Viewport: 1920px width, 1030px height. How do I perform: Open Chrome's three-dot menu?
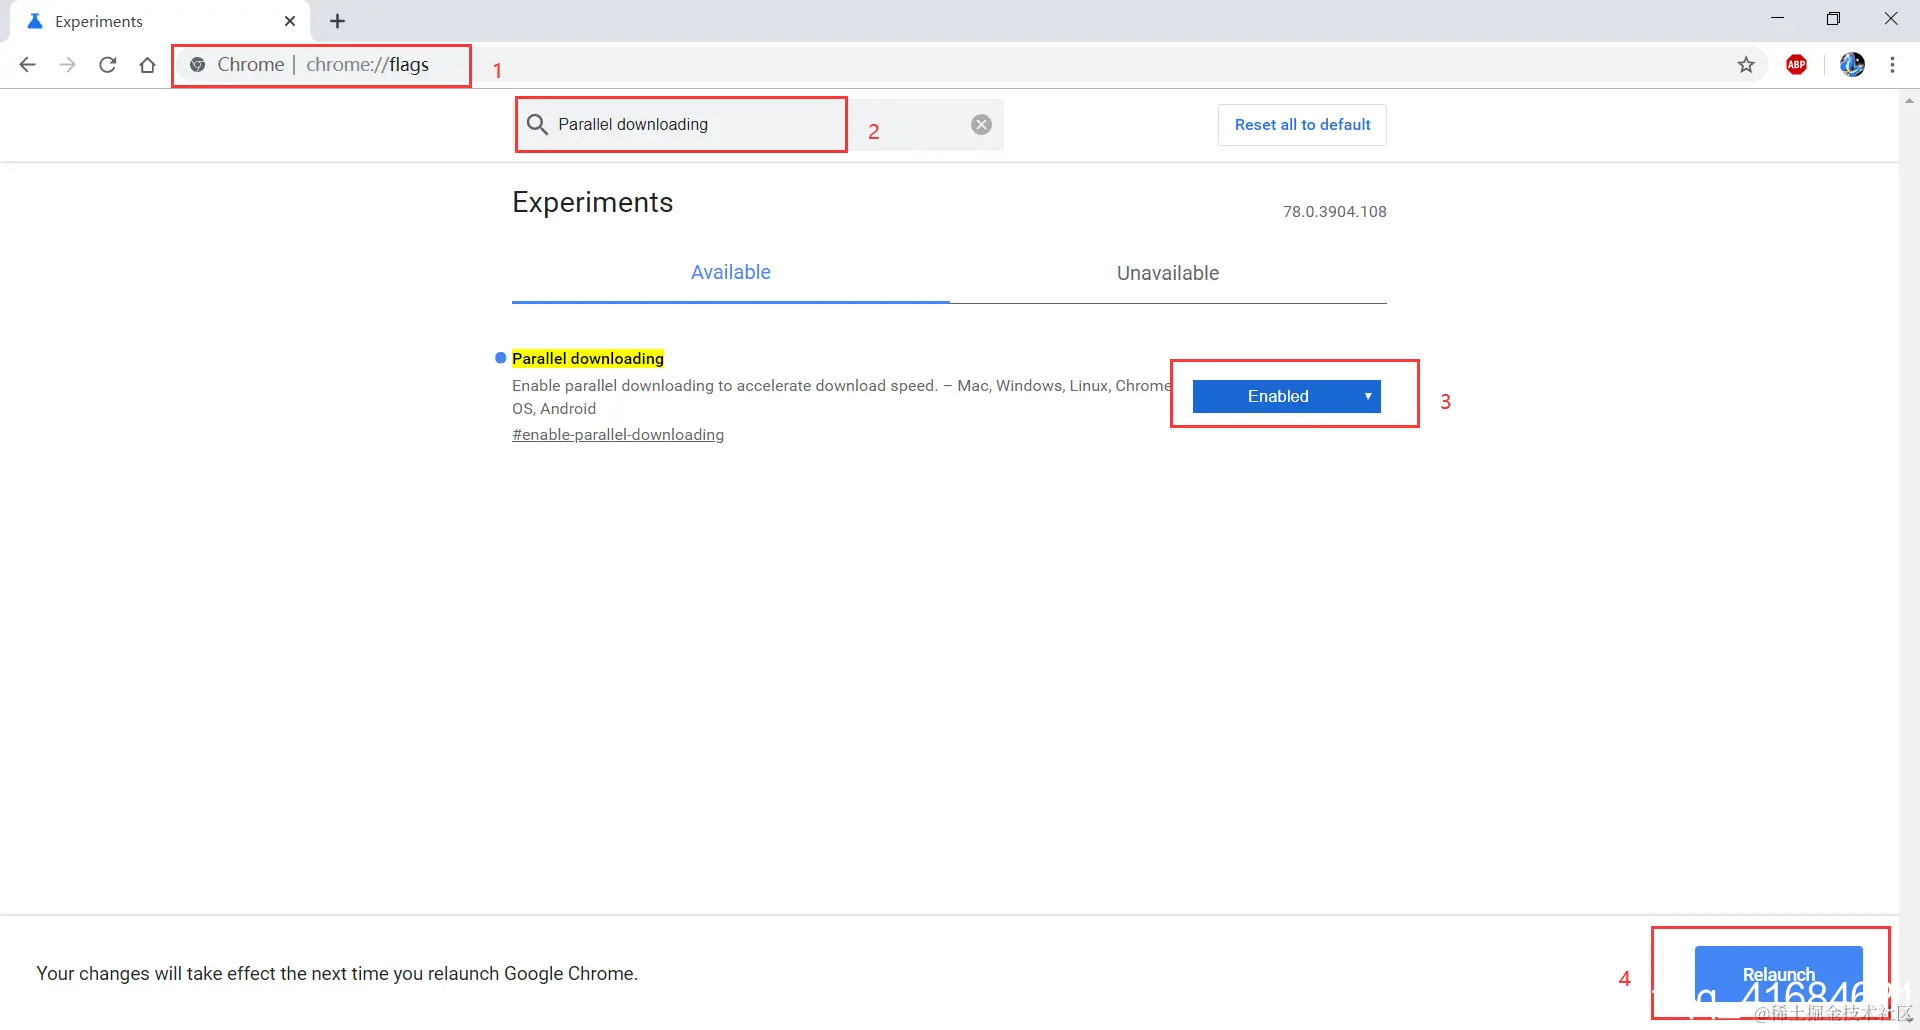[x=1892, y=65]
